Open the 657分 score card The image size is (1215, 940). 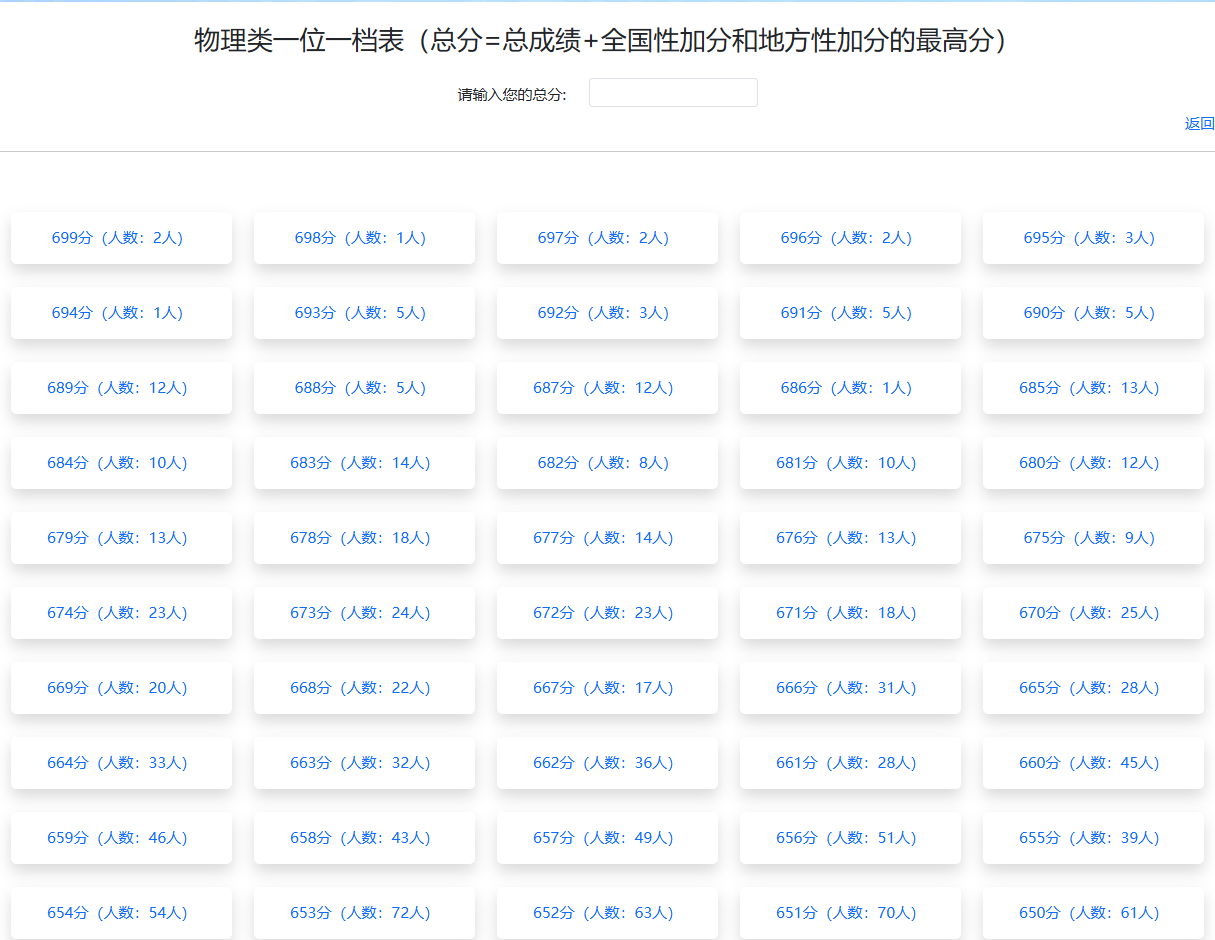[x=607, y=838]
